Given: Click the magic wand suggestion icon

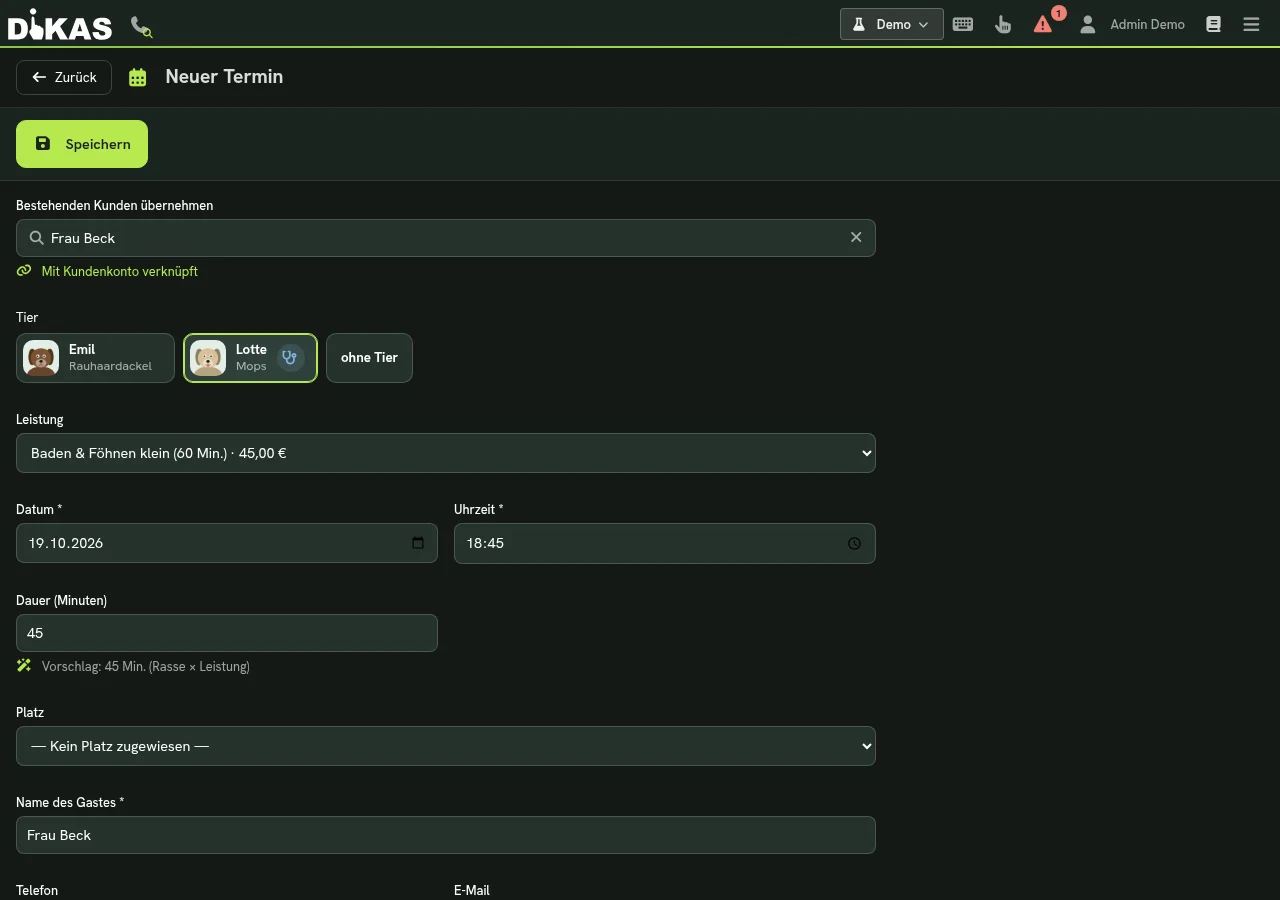Looking at the screenshot, I should pos(24,666).
